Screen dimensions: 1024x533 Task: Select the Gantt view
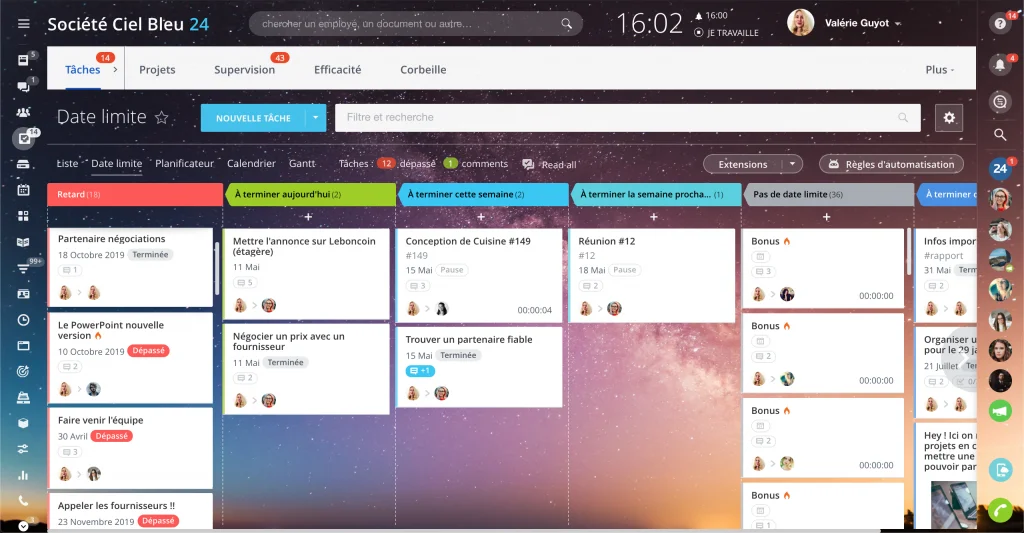tap(302, 164)
